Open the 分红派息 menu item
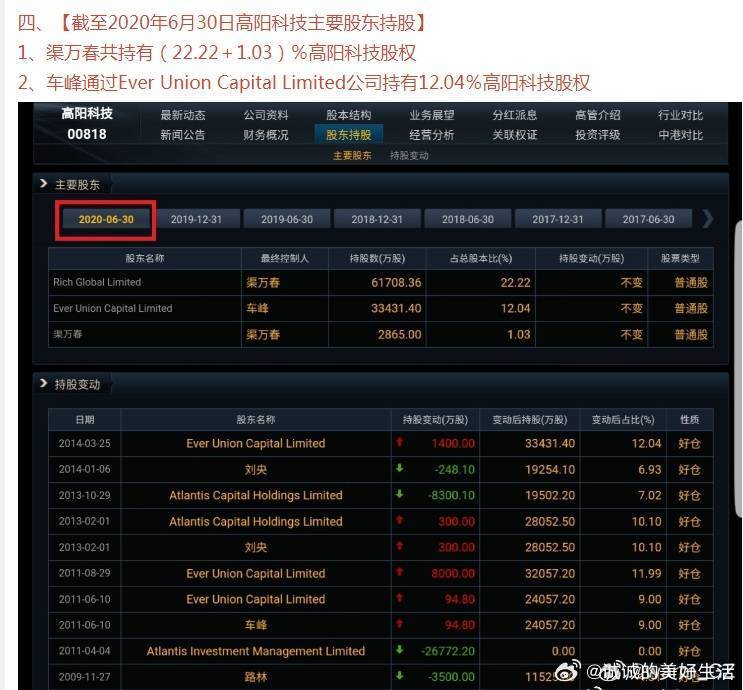This screenshot has height=690, width=743. (x=515, y=115)
